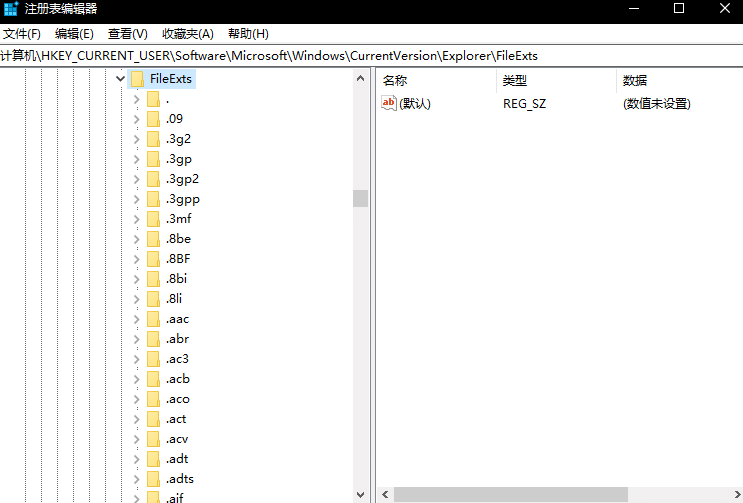Expand the .3gp2 key
Image resolution: width=743 pixels, height=503 pixels.
137,179
